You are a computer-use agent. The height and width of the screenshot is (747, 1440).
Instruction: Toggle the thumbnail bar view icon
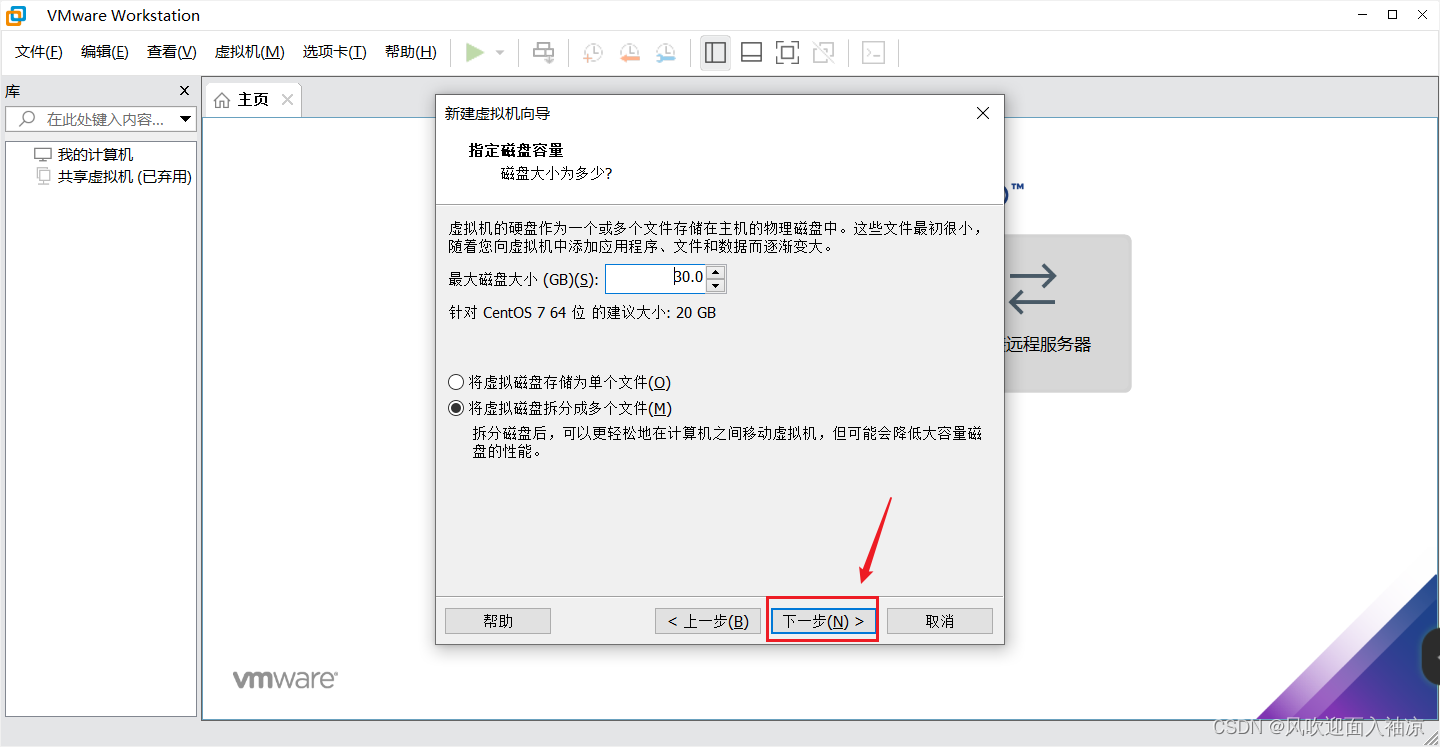pyautogui.click(x=751, y=53)
